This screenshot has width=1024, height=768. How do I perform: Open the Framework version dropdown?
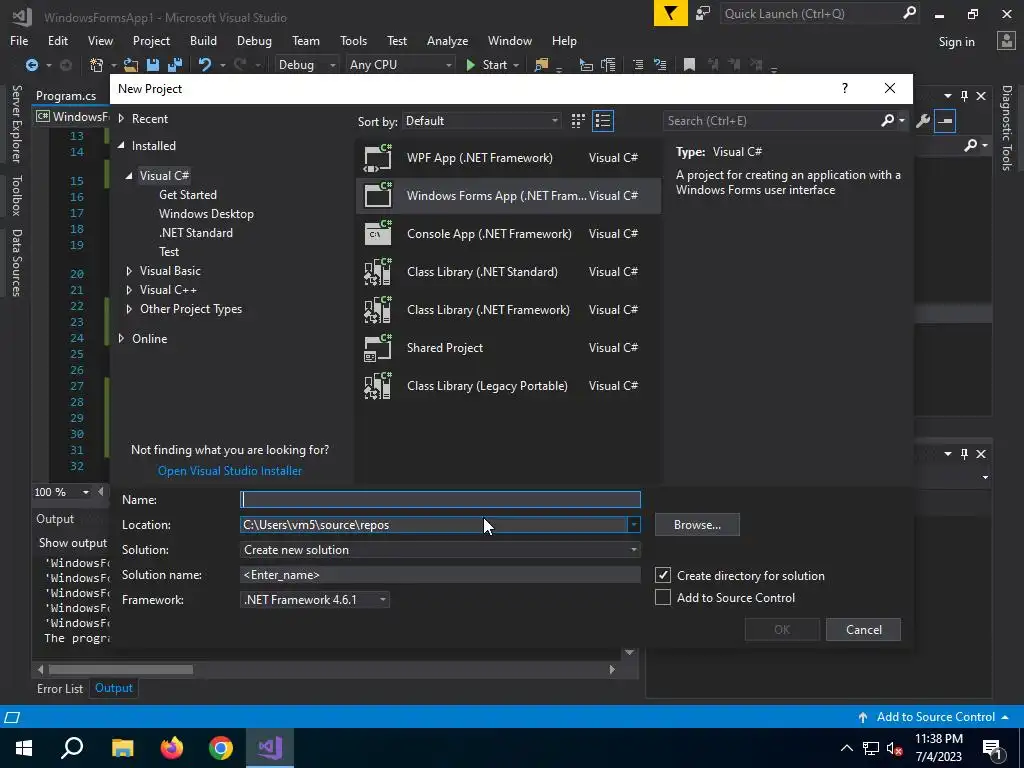click(x=315, y=600)
